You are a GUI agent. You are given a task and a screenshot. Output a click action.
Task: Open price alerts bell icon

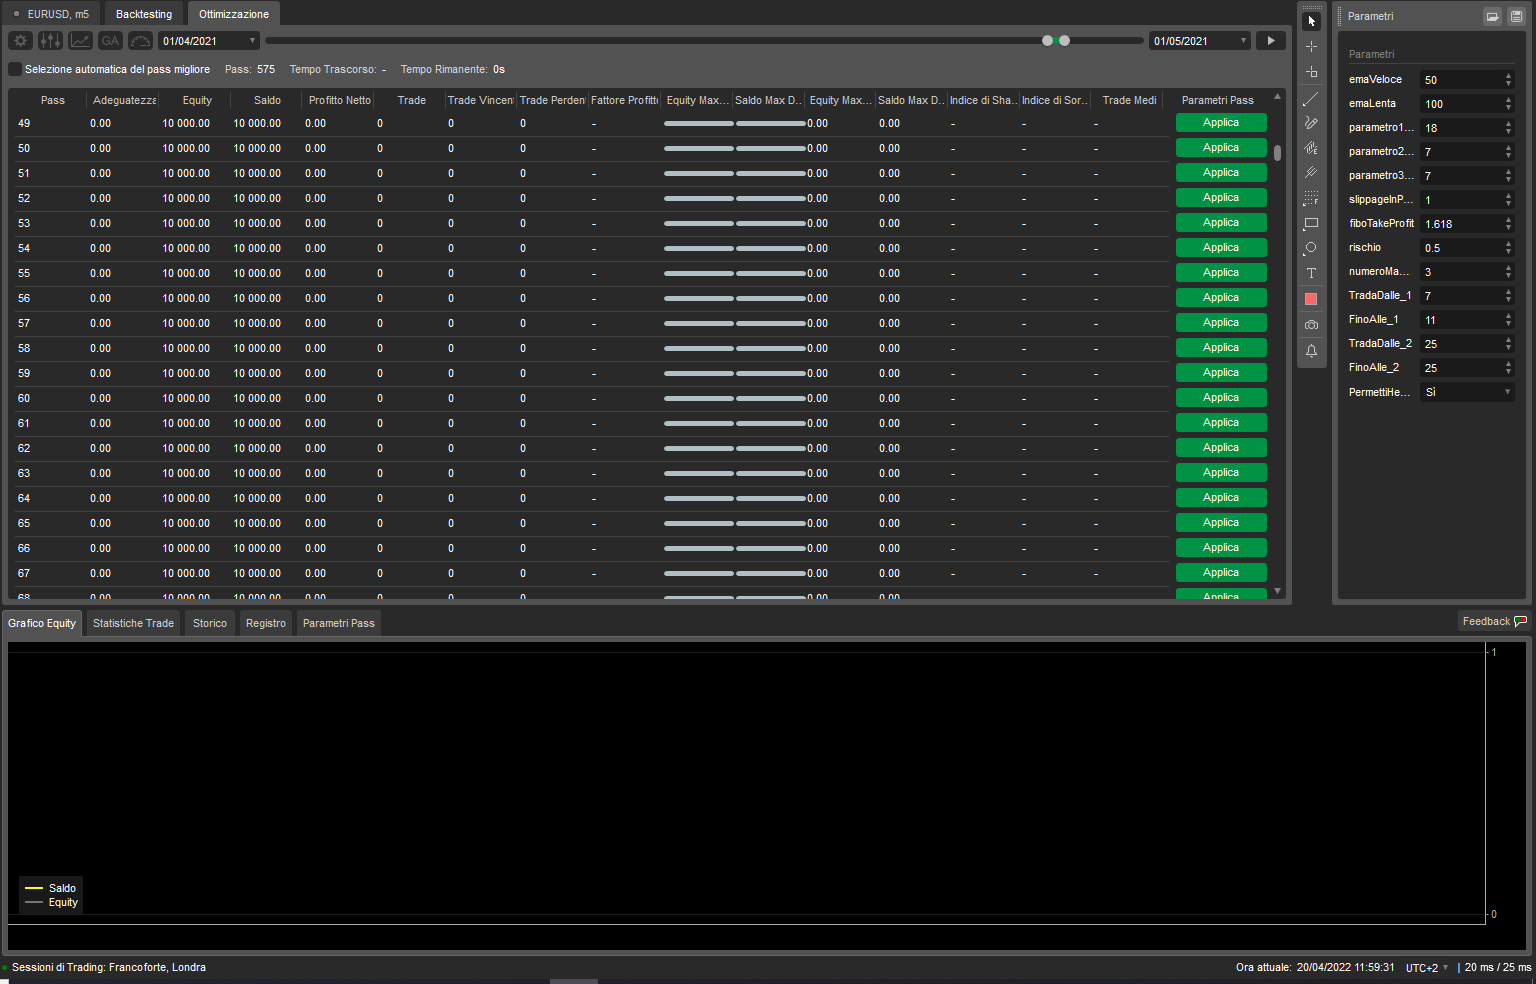[x=1311, y=351]
